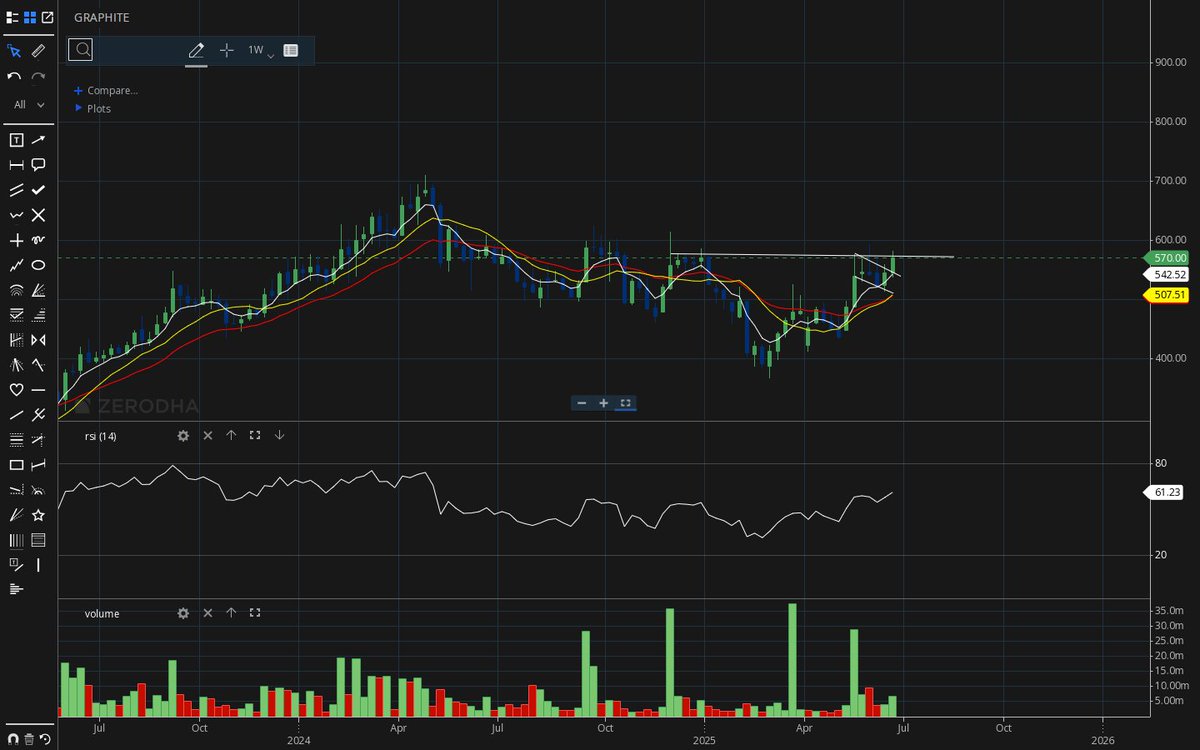Toggle the table heads-up display icon
This screenshot has height=750, width=1200.
coord(290,50)
